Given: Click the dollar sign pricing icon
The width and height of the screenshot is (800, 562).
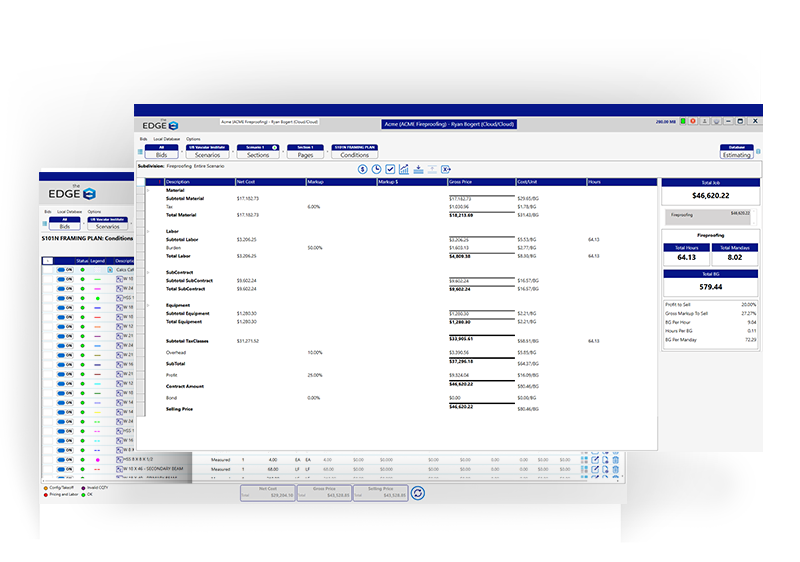Looking at the screenshot, I should tap(362, 169).
